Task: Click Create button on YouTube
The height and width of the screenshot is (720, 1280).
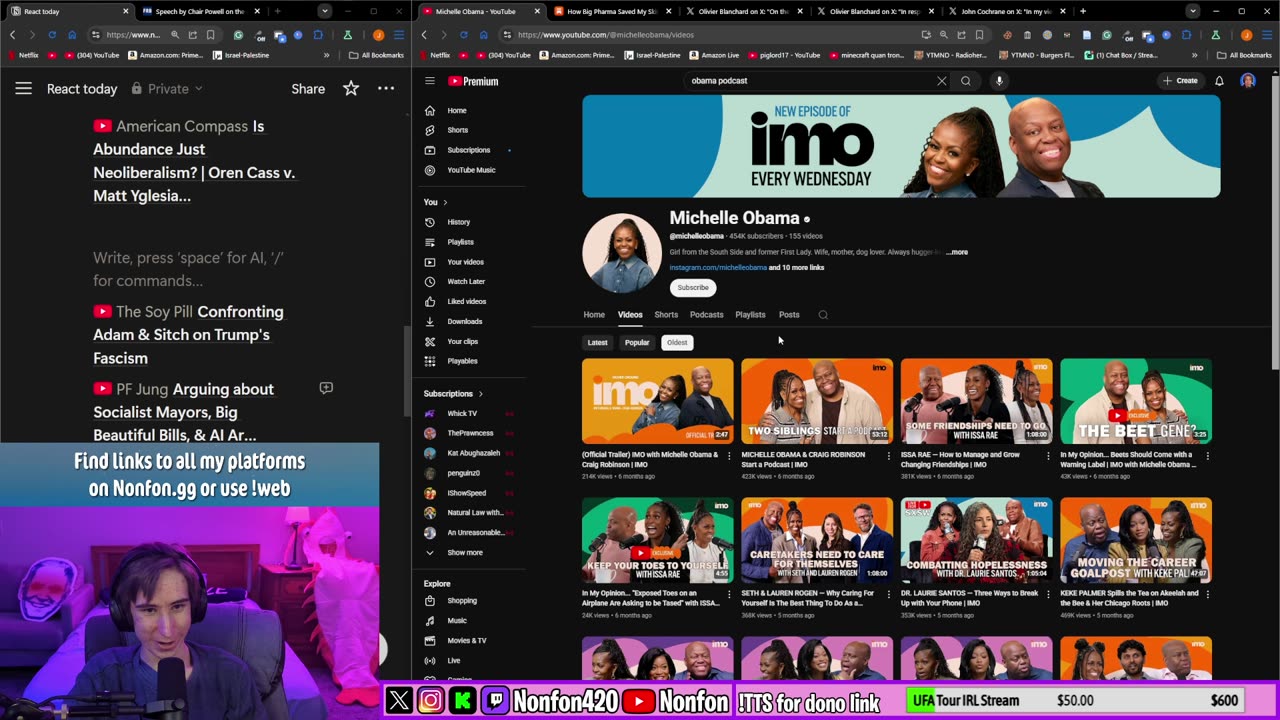Action: [1180, 81]
